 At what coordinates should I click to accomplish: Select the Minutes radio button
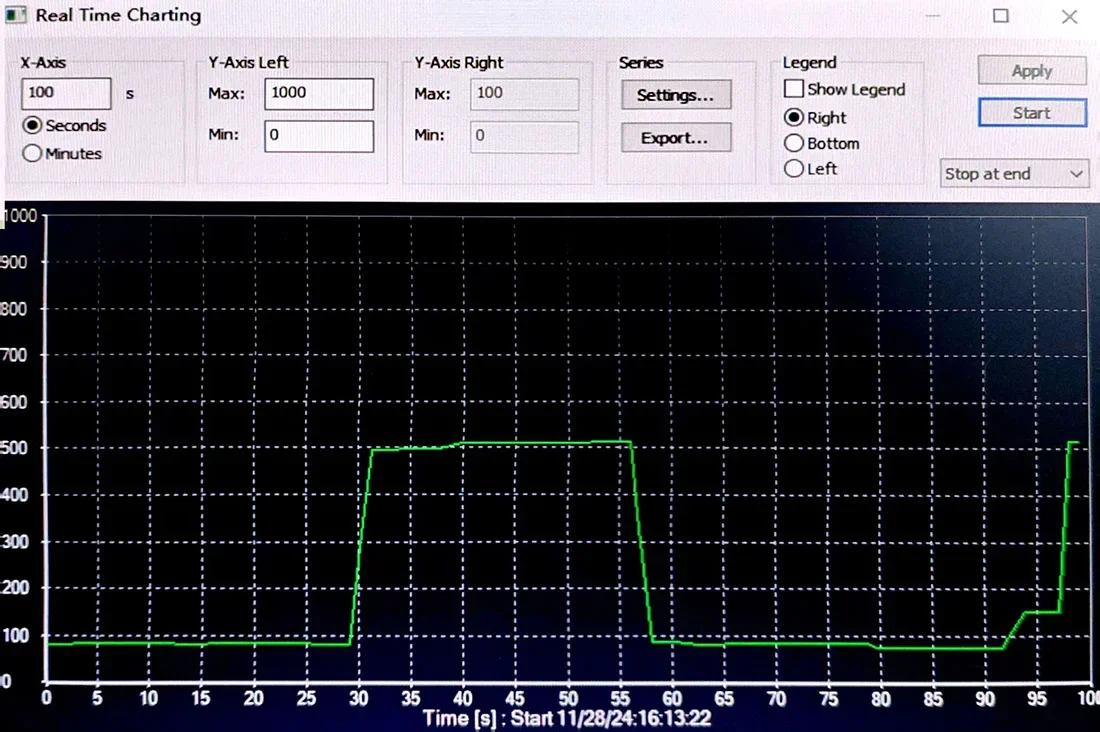click(x=32, y=153)
